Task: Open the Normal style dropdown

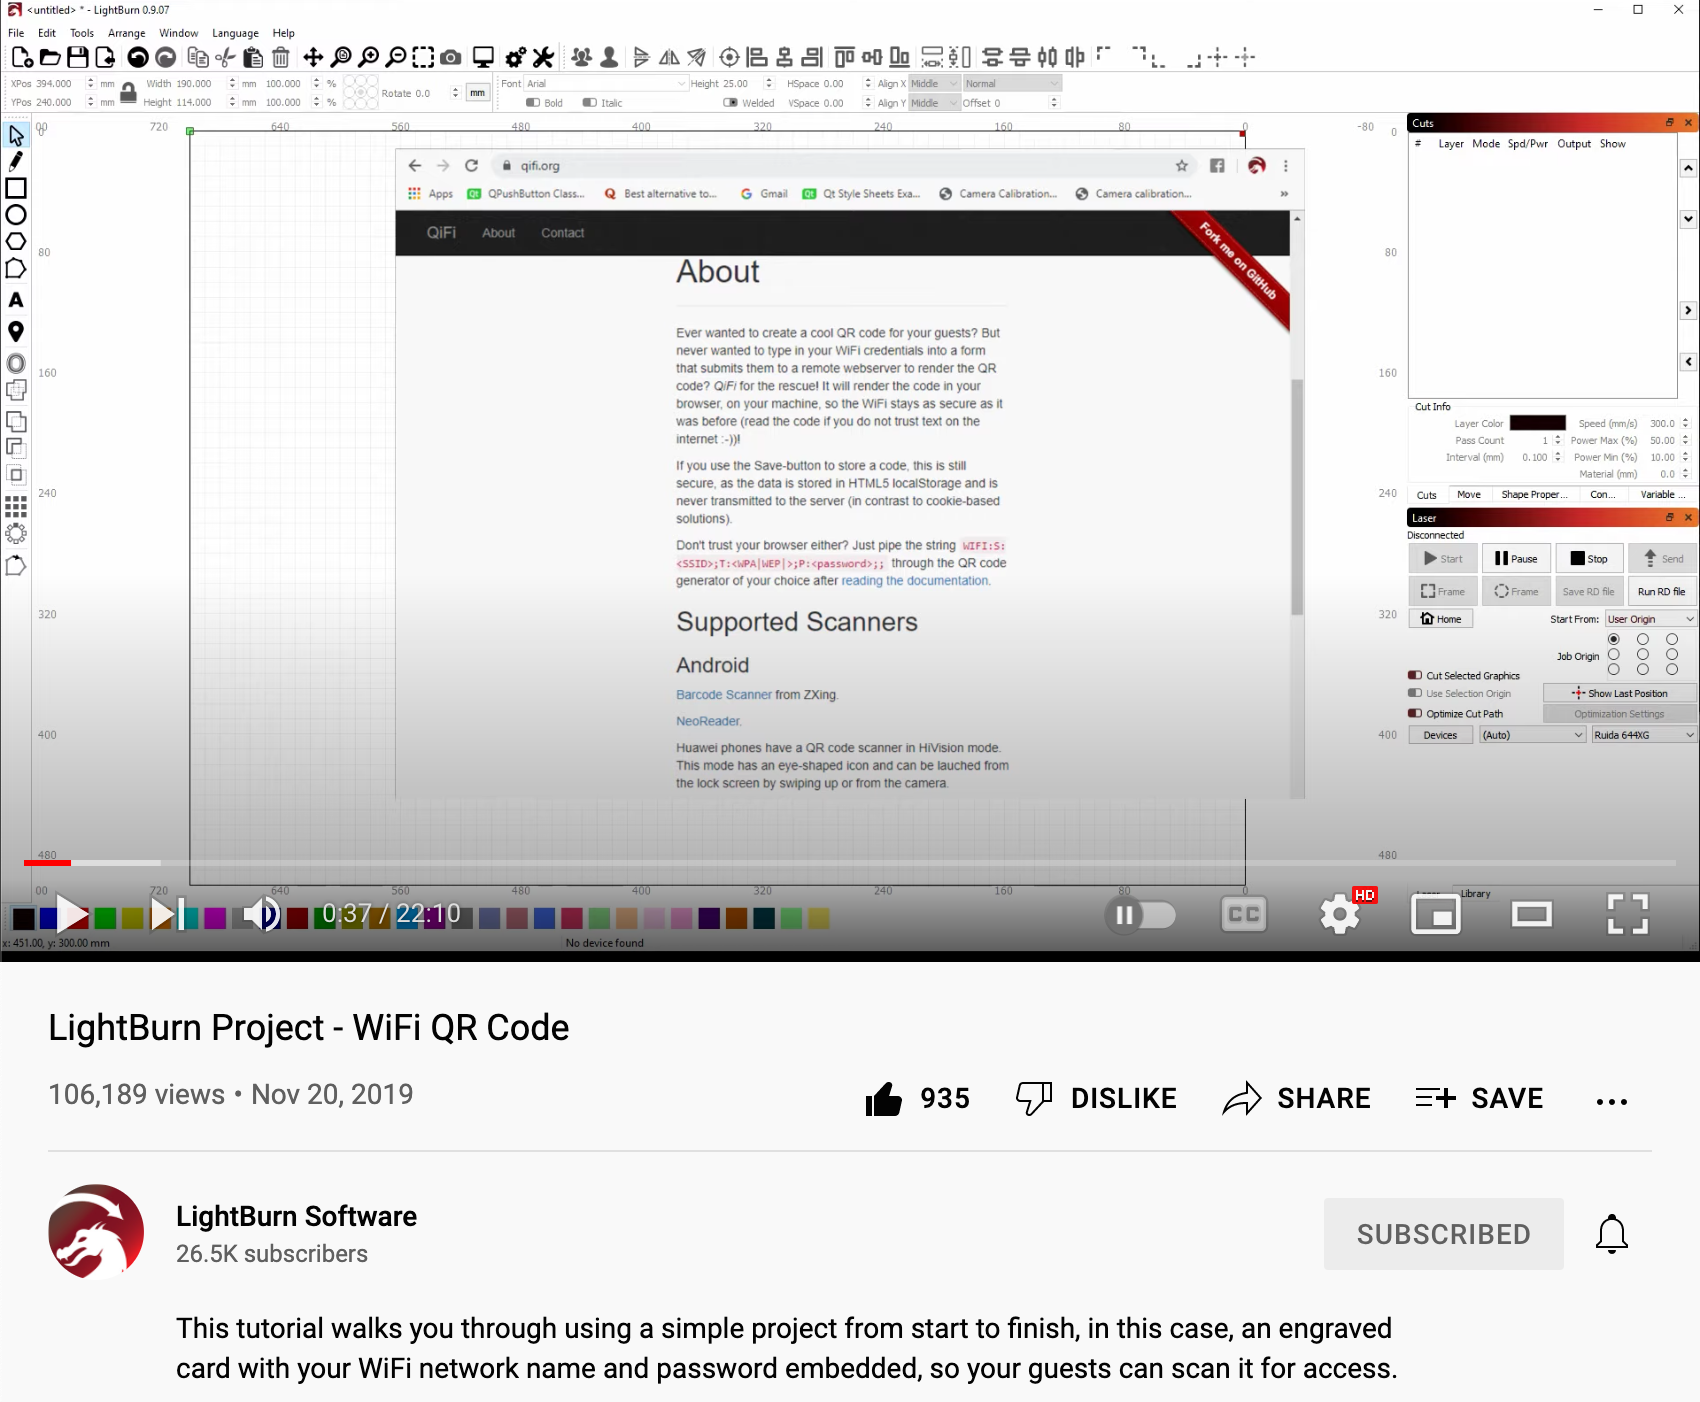Action: 1011,84
